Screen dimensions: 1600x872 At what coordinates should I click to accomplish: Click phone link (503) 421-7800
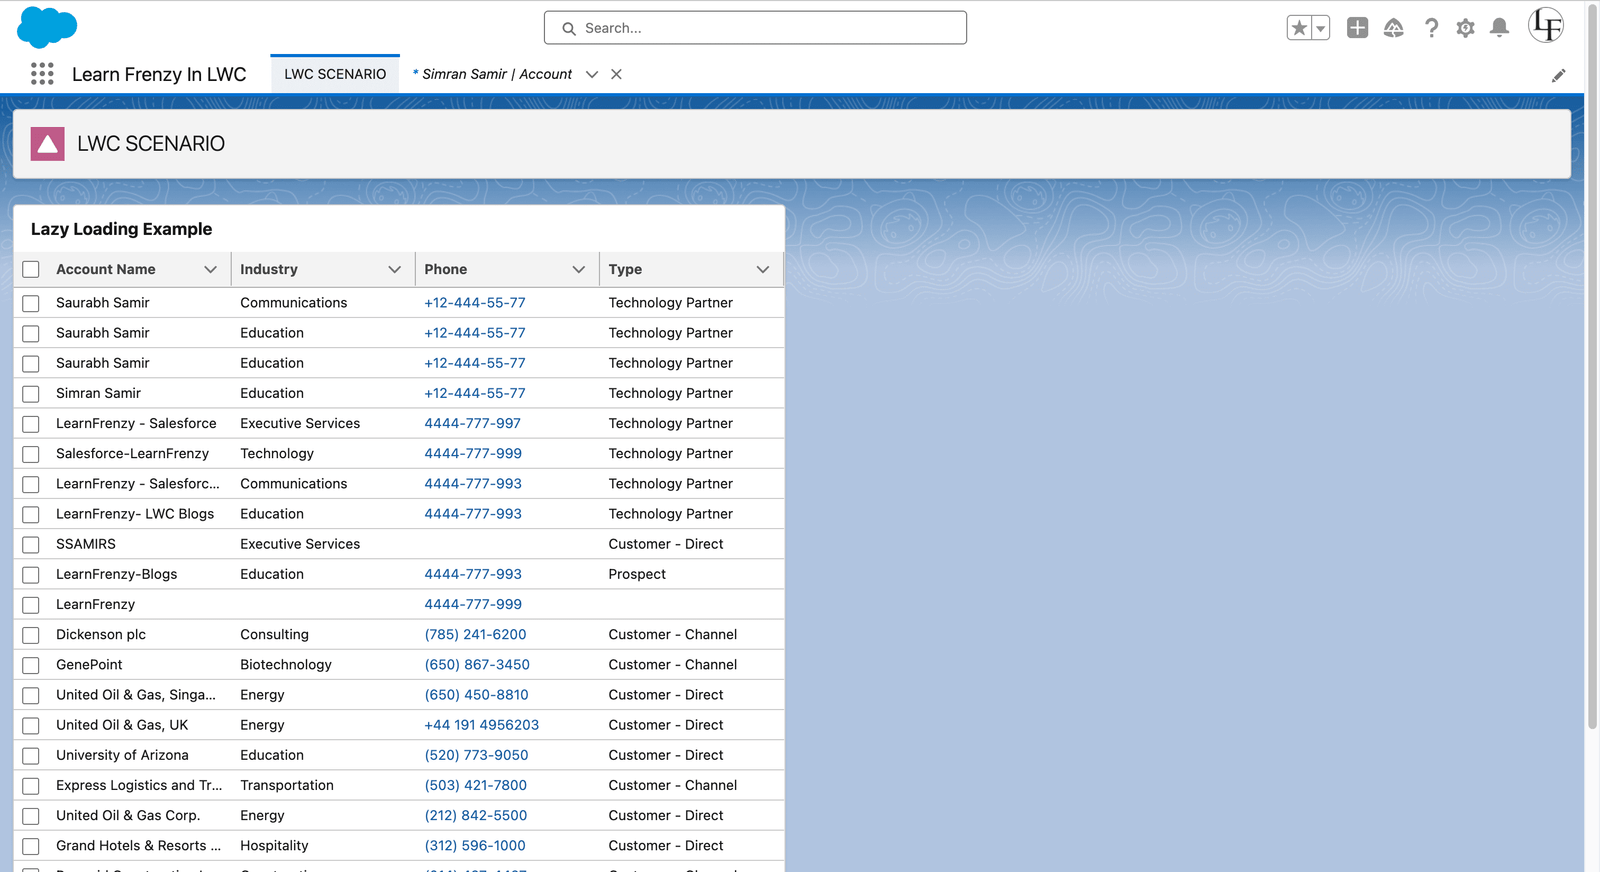[x=475, y=785]
